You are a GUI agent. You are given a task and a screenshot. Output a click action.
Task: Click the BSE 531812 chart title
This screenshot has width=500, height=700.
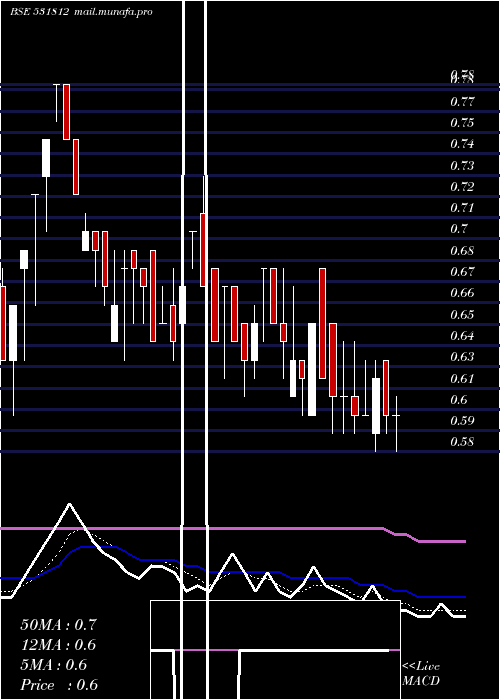tap(39, 12)
